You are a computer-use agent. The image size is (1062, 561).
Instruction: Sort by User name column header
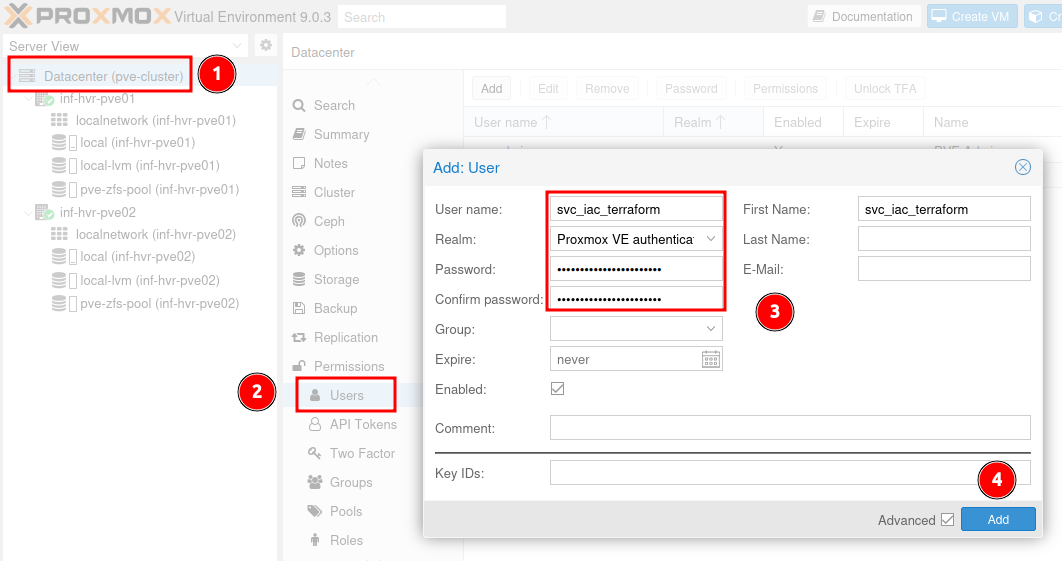564,122
